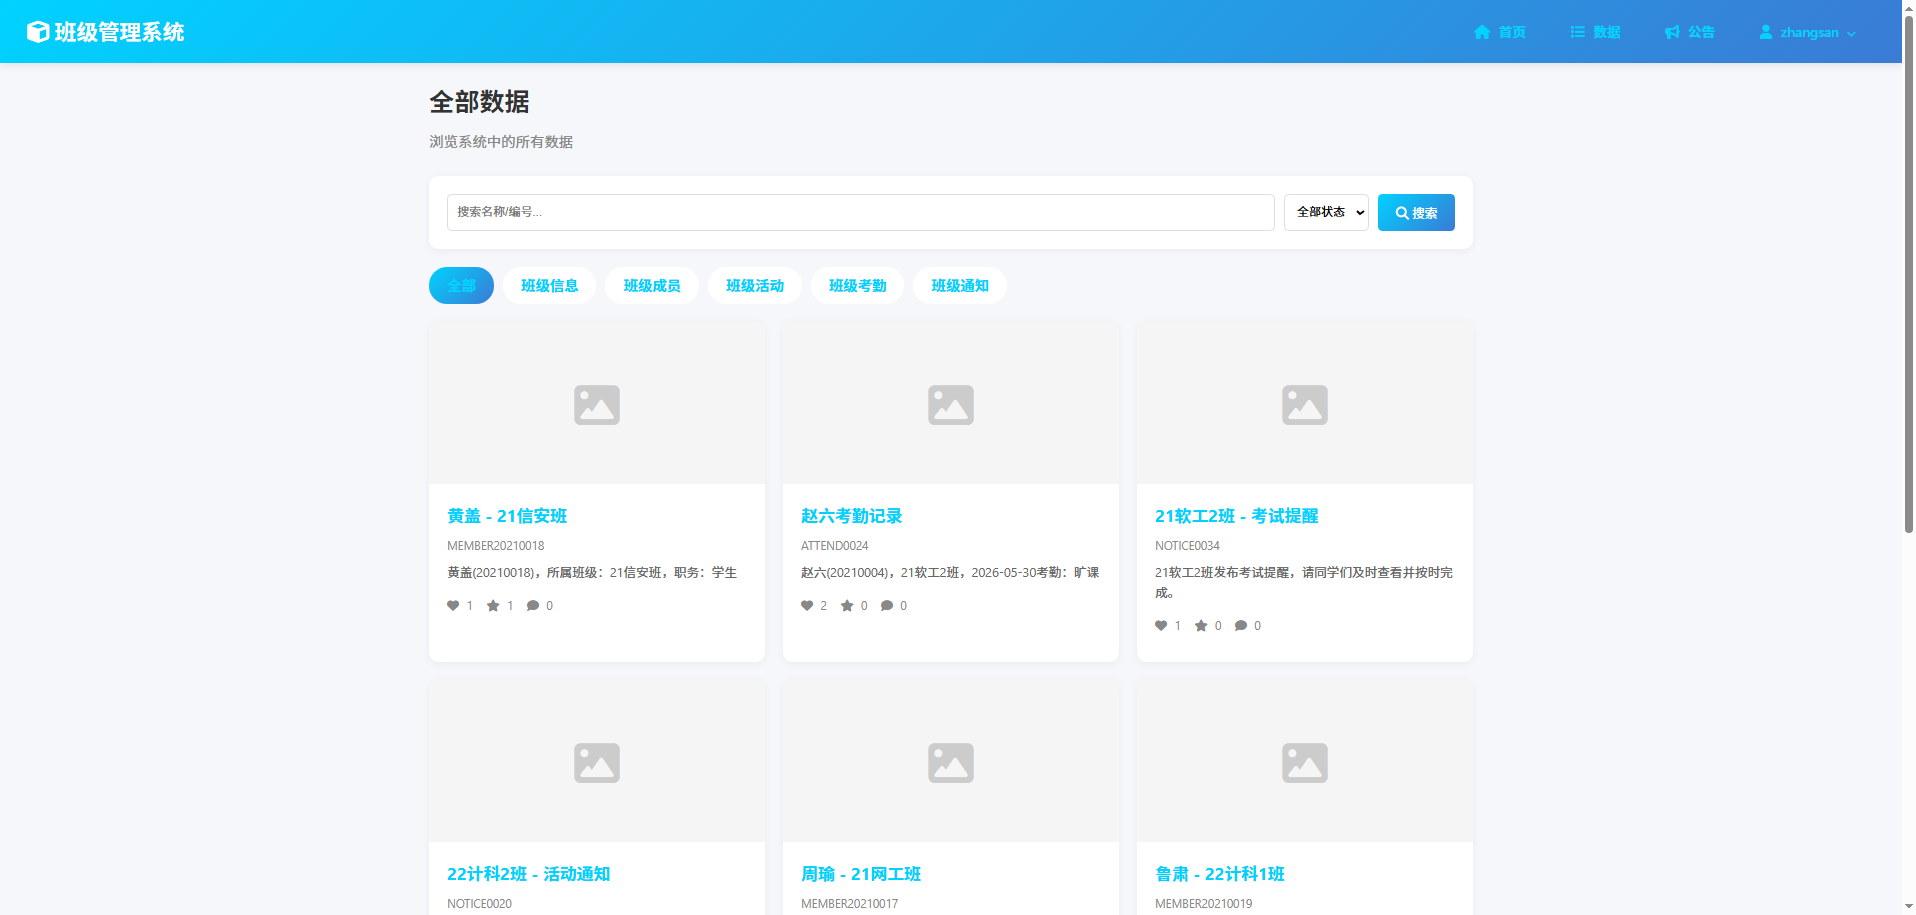Image resolution: width=1916 pixels, height=915 pixels.
Task: Click the image placeholder of 22计科2班 - 活动通知
Action: [x=597, y=762]
